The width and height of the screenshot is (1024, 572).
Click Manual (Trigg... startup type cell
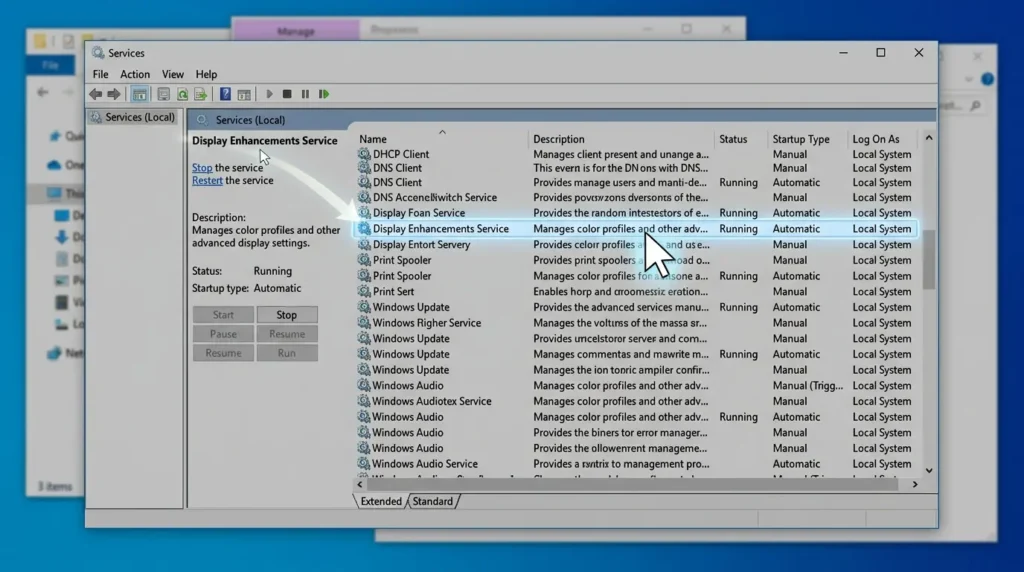point(807,385)
